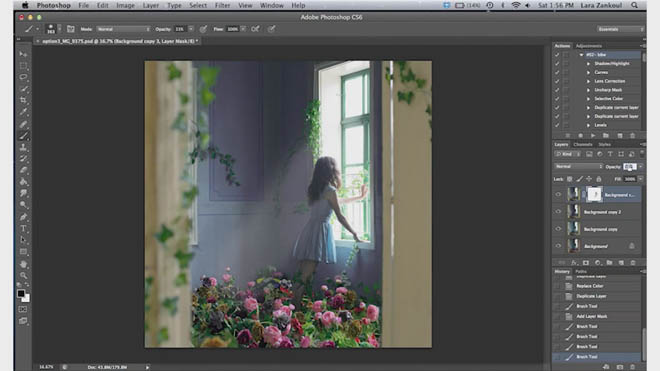Viewport: 660px width, 371px height.
Task: Select the Clone Stamp tool
Action: point(23,147)
